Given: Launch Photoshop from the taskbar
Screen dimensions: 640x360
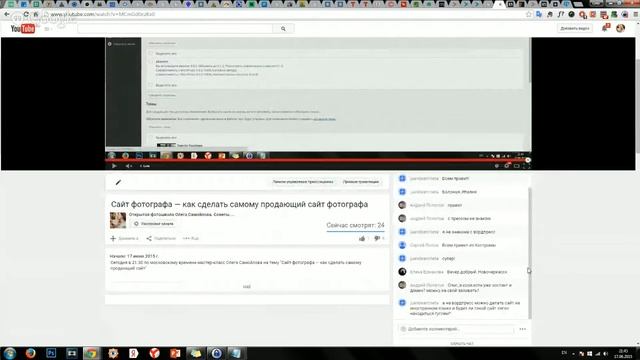Looking at the screenshot, I should point(51,353).
